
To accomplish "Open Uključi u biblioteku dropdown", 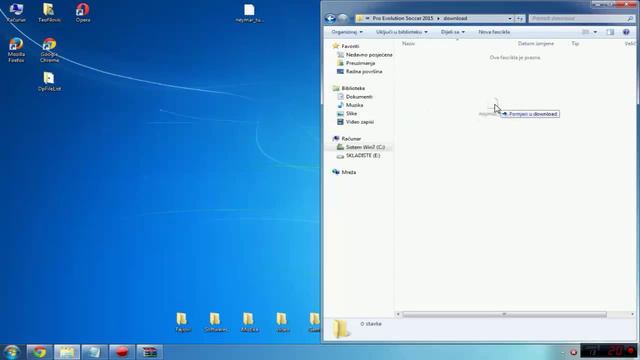I will 402,32.
